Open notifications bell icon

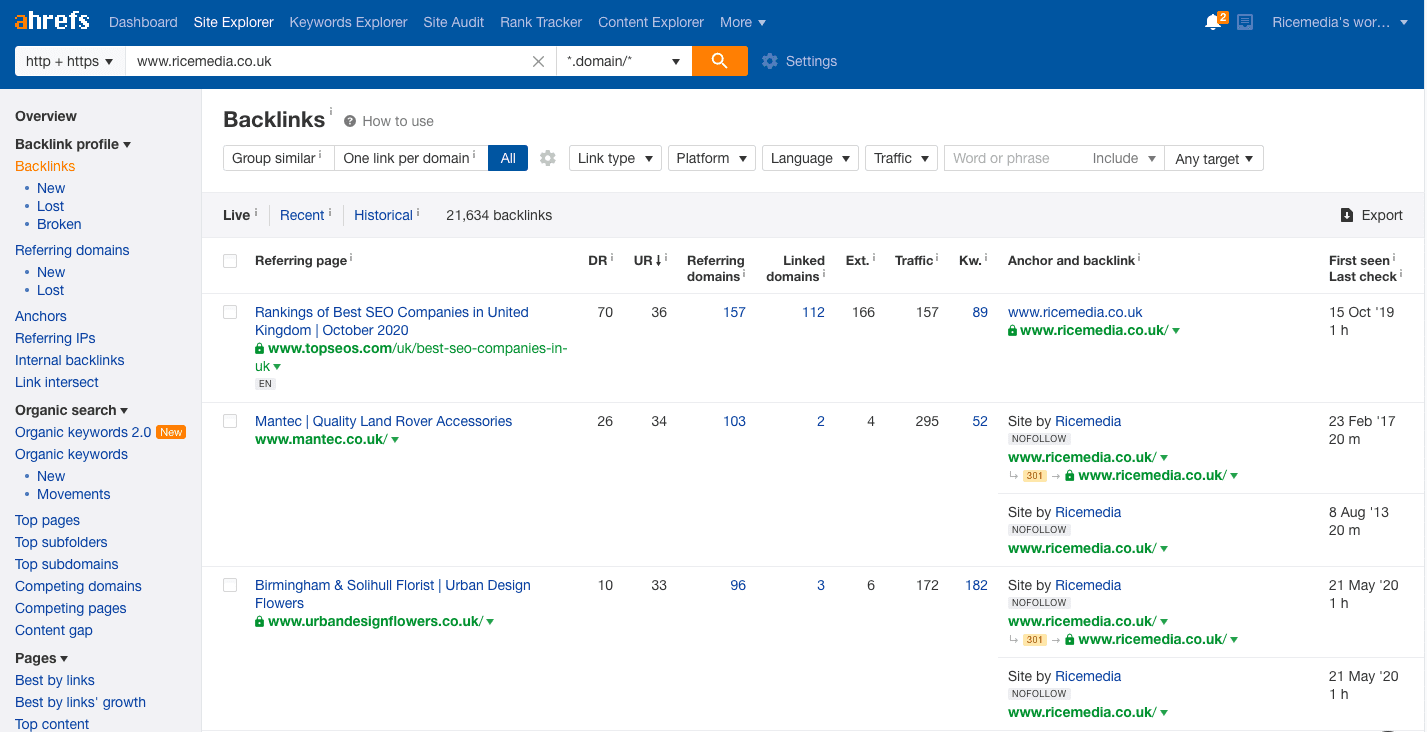click(x=1214, y=22)
